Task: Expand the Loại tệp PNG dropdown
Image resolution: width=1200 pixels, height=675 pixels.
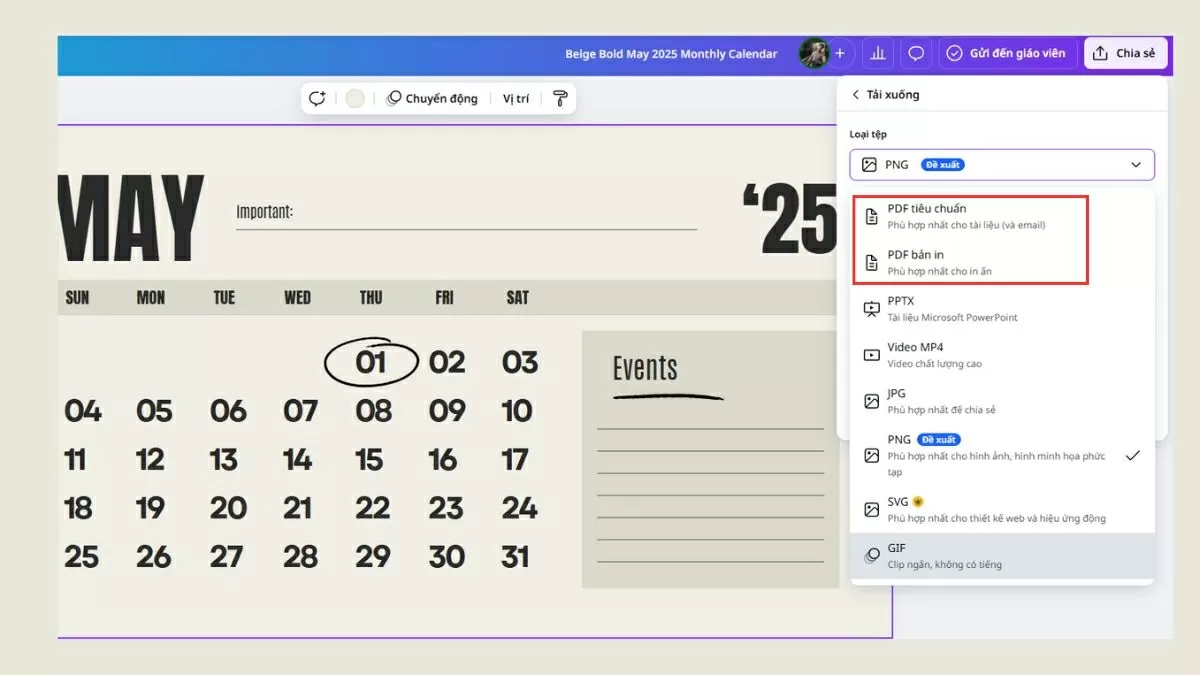Action: pyautogui.click(x=1001, y=165)
